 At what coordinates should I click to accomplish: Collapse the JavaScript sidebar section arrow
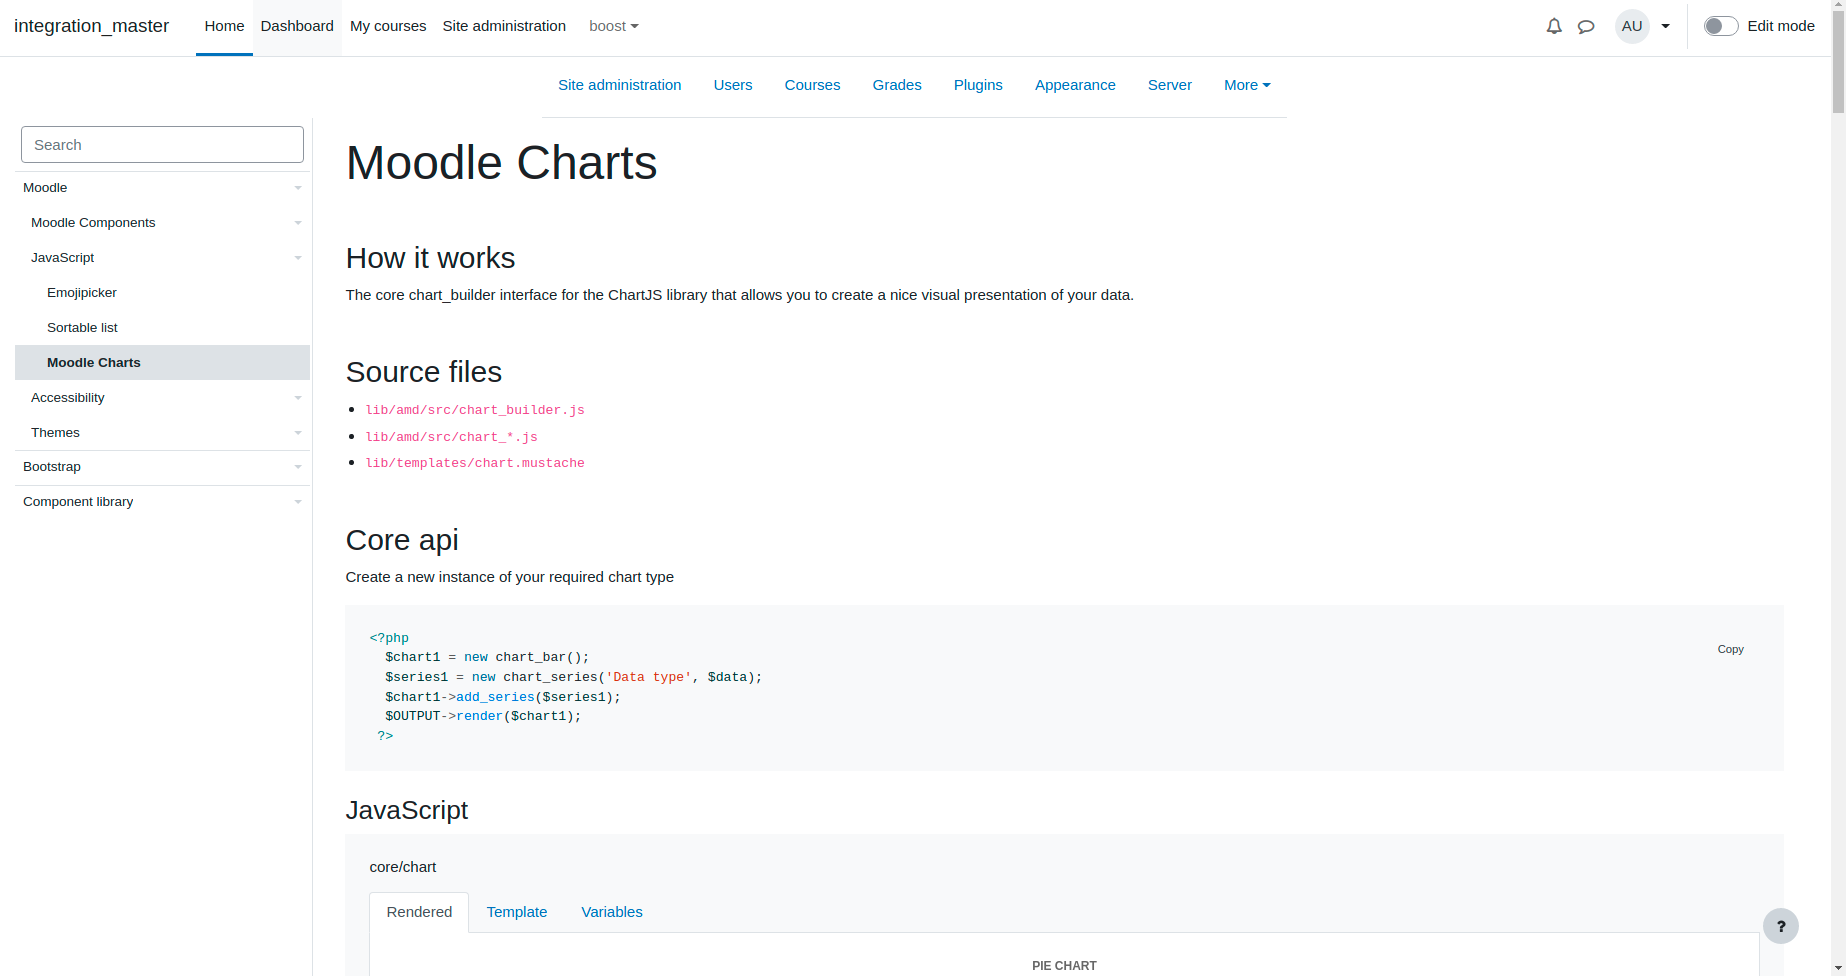point(298,258)
